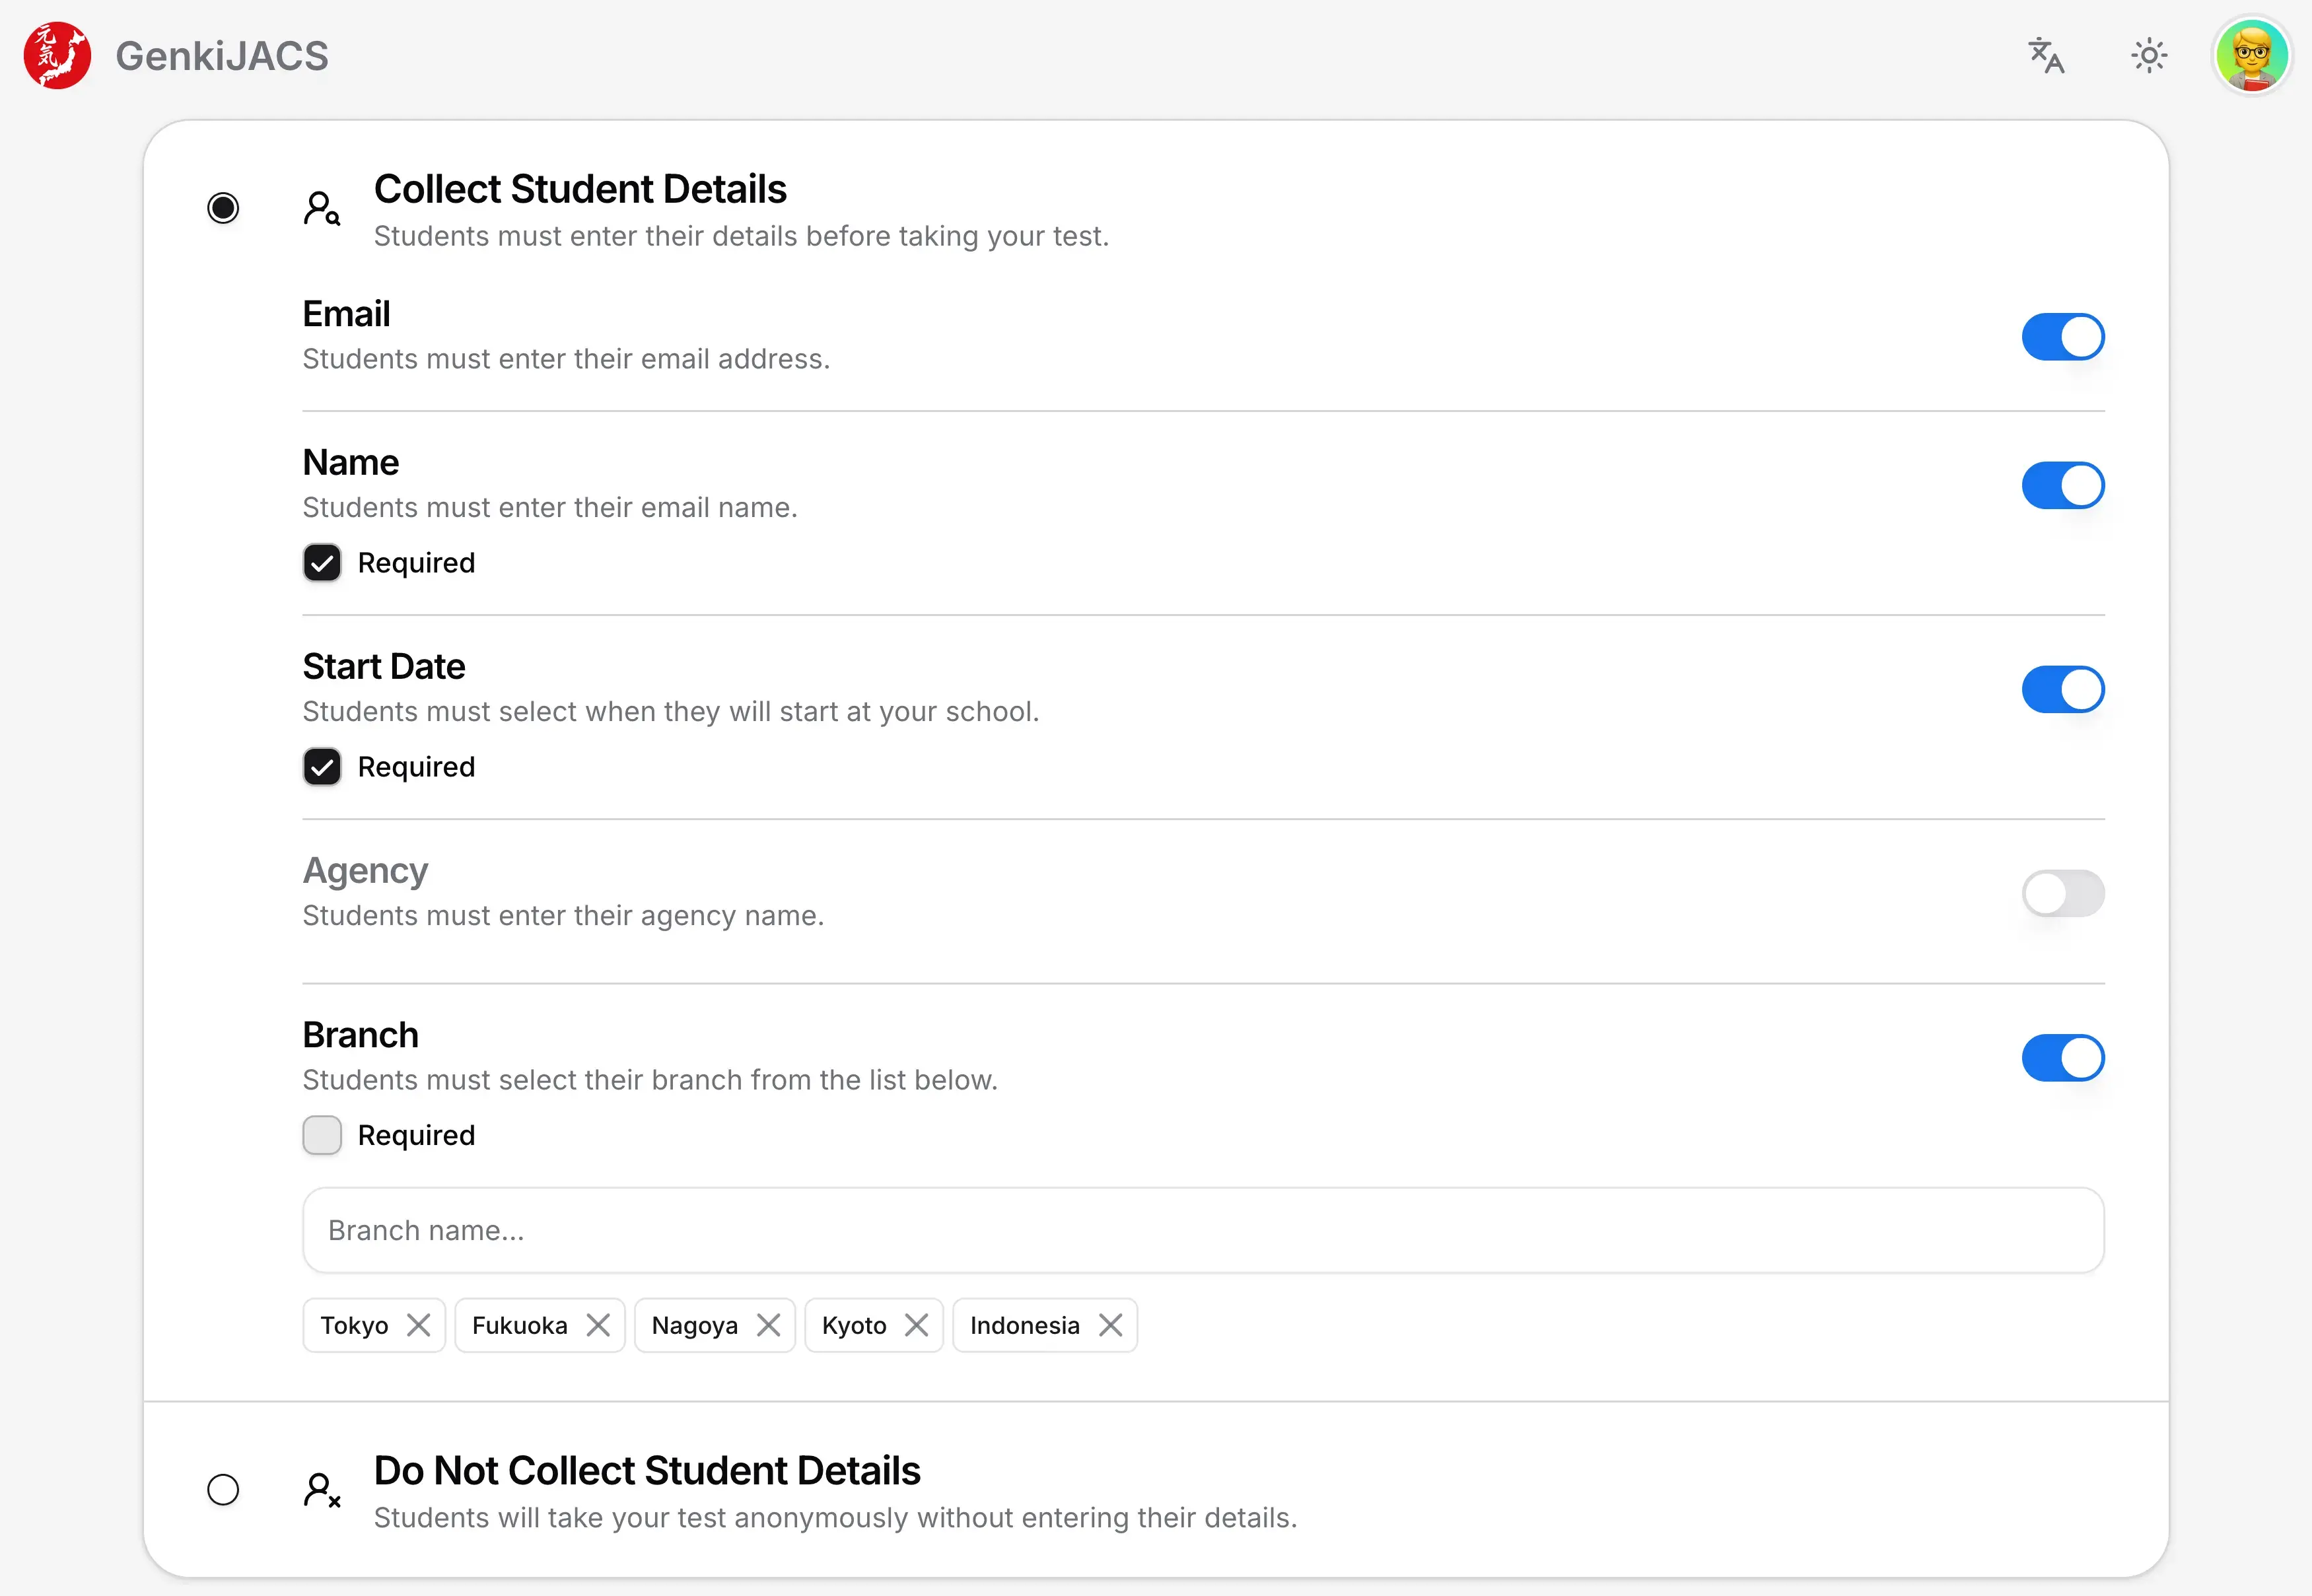Click the person-search icon beside Collect Student Details
This screenshot has height=1596, width=2312.
(321, 207)
